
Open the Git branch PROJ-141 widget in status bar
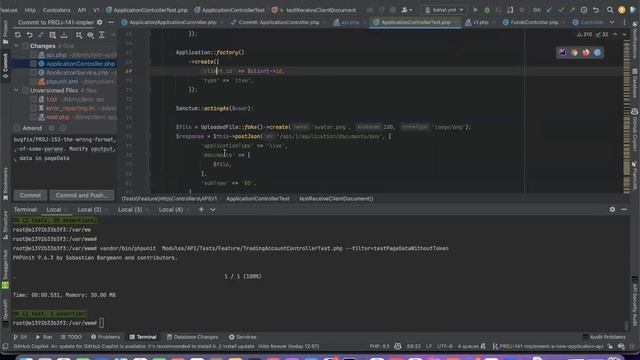(x=547, y=347)
